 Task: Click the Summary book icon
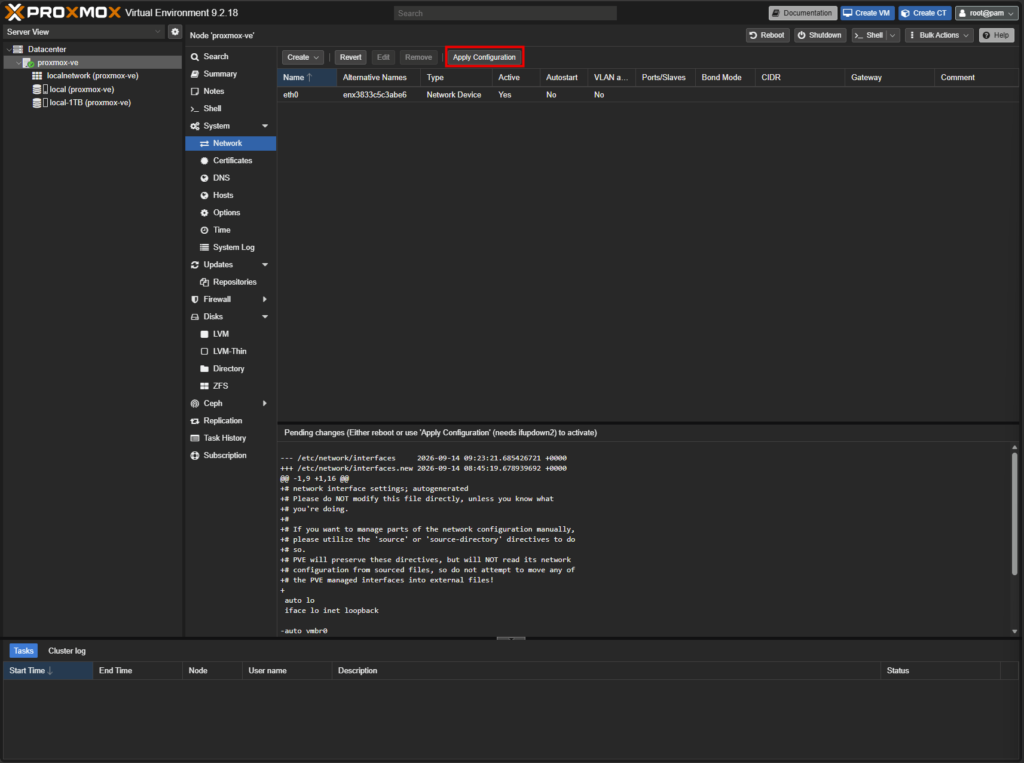(195, 74)
